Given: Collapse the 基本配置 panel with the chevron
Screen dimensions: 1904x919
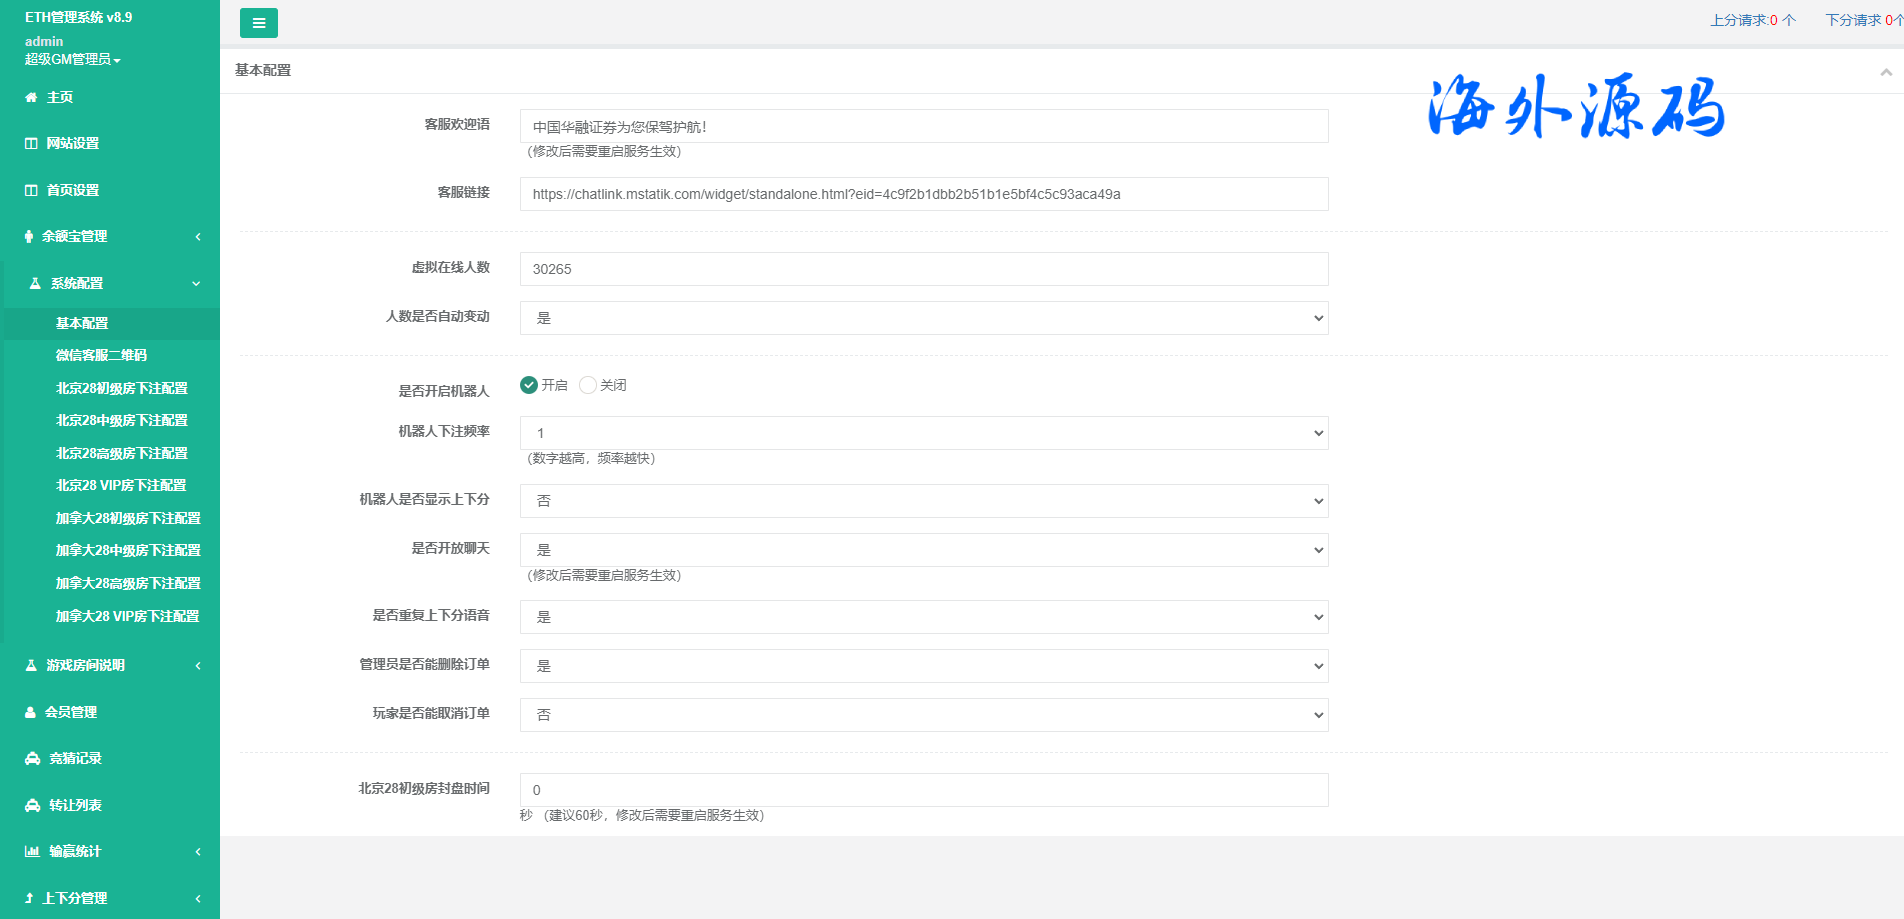Looking at the screenshot, I should (1885, 72).
